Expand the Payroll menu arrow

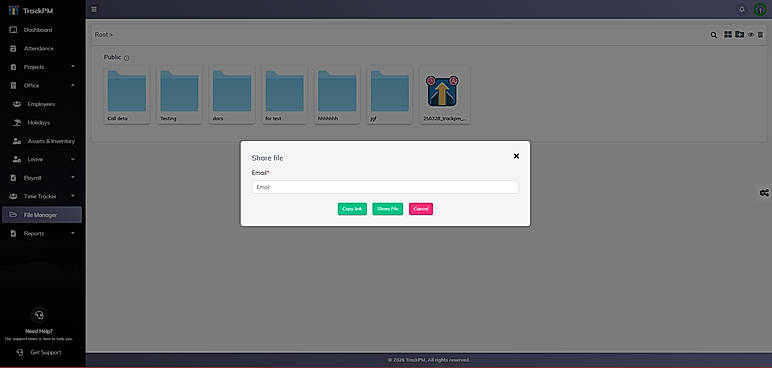pos(73,178)
